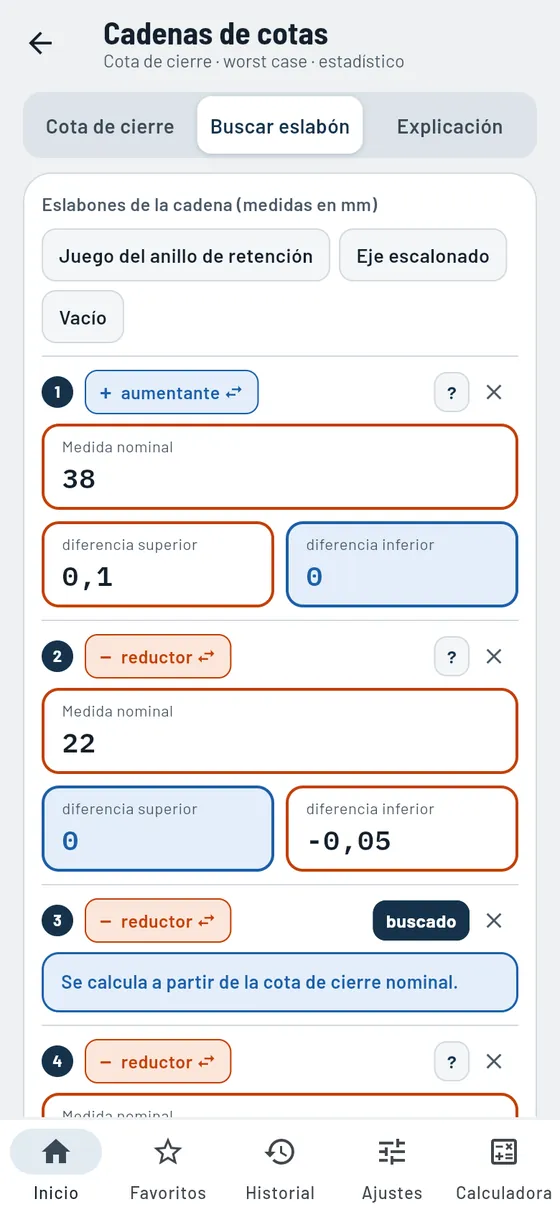Switch to the Cota de cierre tab
560x1212 pixels.
[x=110, y=126]
